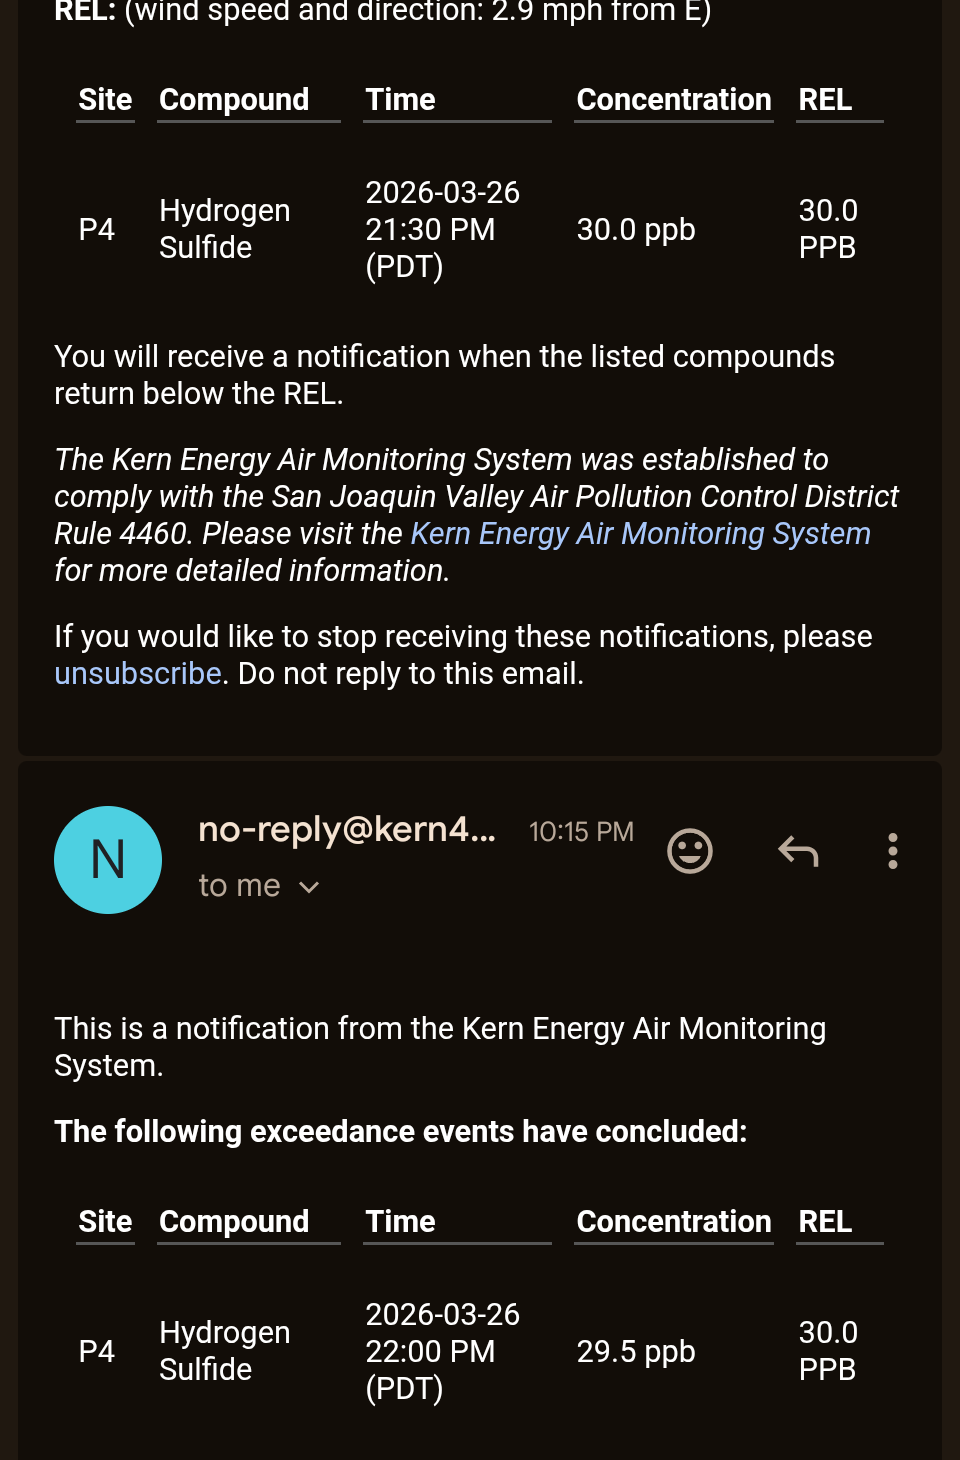This screenshot has width=960, height=1460.
Task: Click "REL" header in concluded events table
Action: tap(825, 1222)
